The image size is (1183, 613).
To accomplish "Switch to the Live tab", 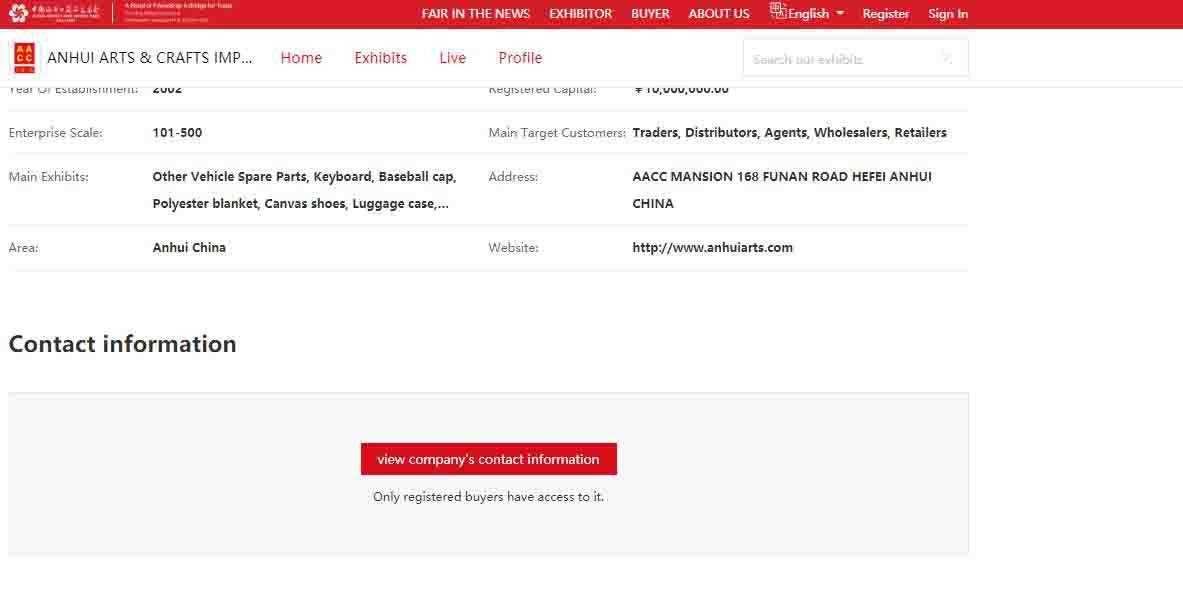I will (452, 58).
